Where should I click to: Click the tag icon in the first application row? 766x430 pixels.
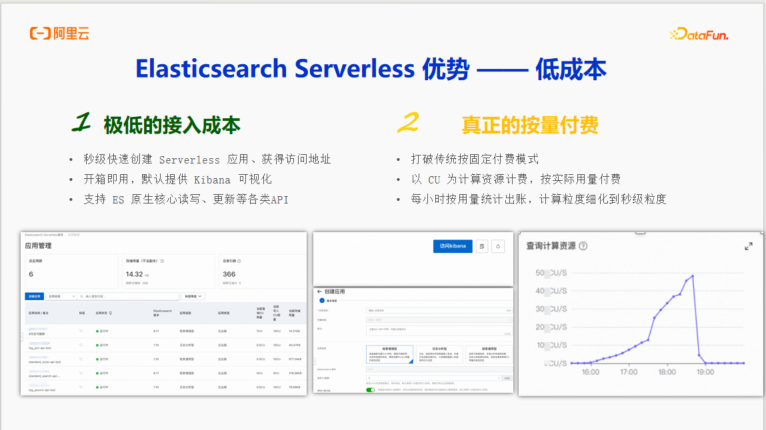point(81,331)
